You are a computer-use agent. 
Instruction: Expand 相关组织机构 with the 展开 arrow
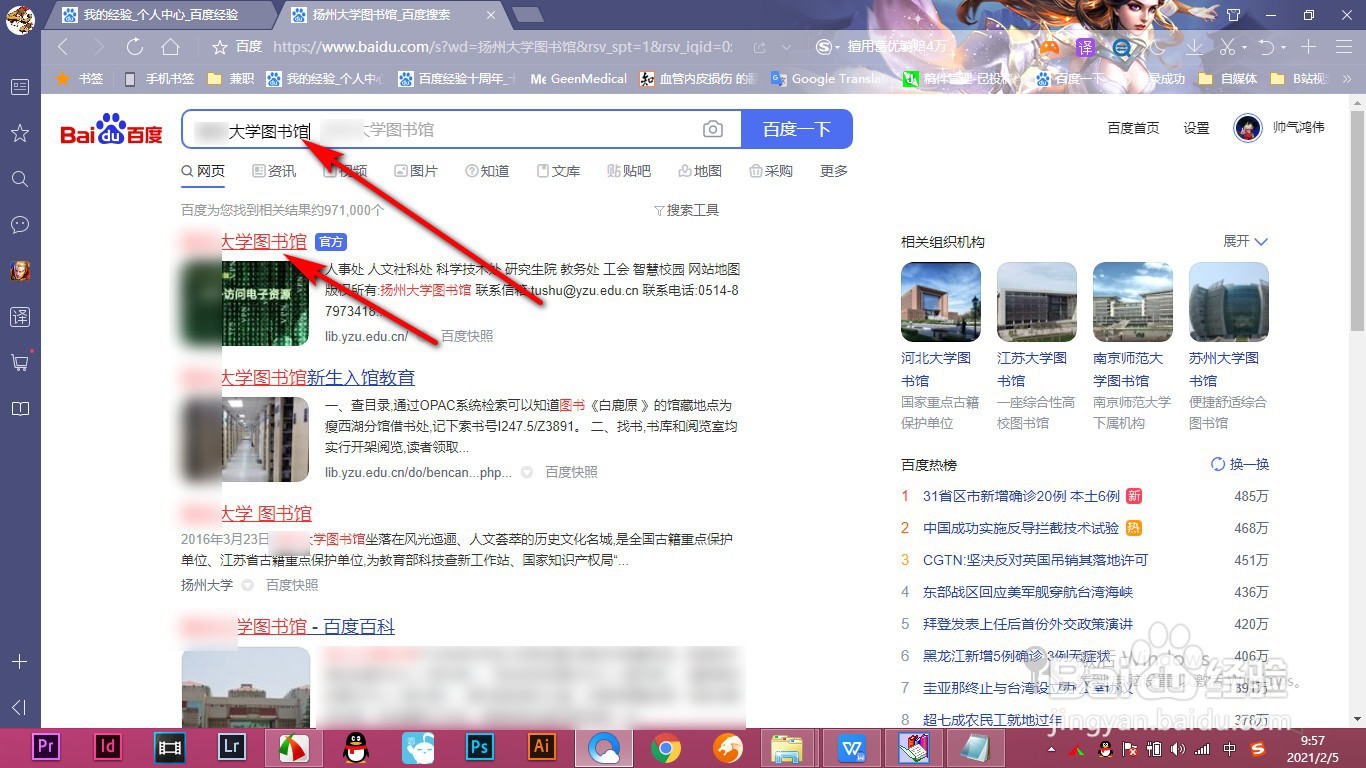pos(1246,241)
